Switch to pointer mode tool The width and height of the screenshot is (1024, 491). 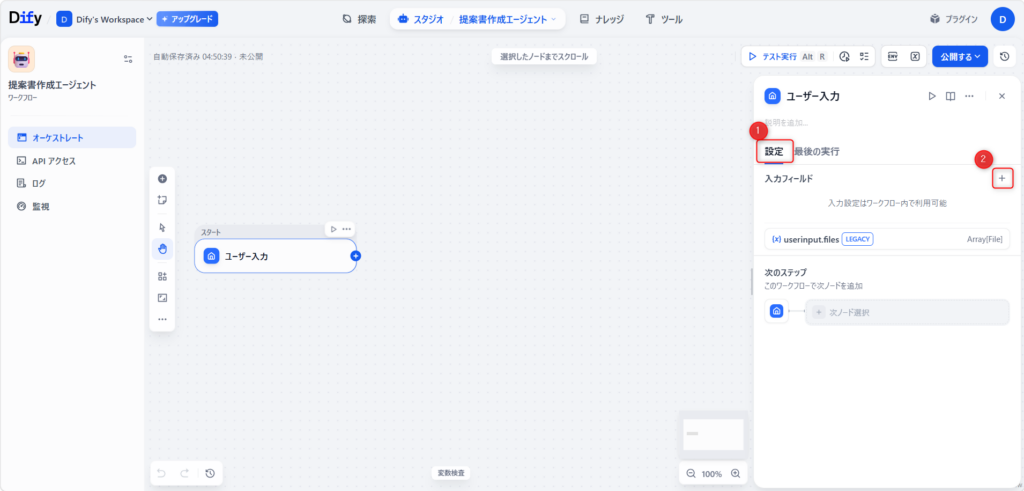coord(162,227)
